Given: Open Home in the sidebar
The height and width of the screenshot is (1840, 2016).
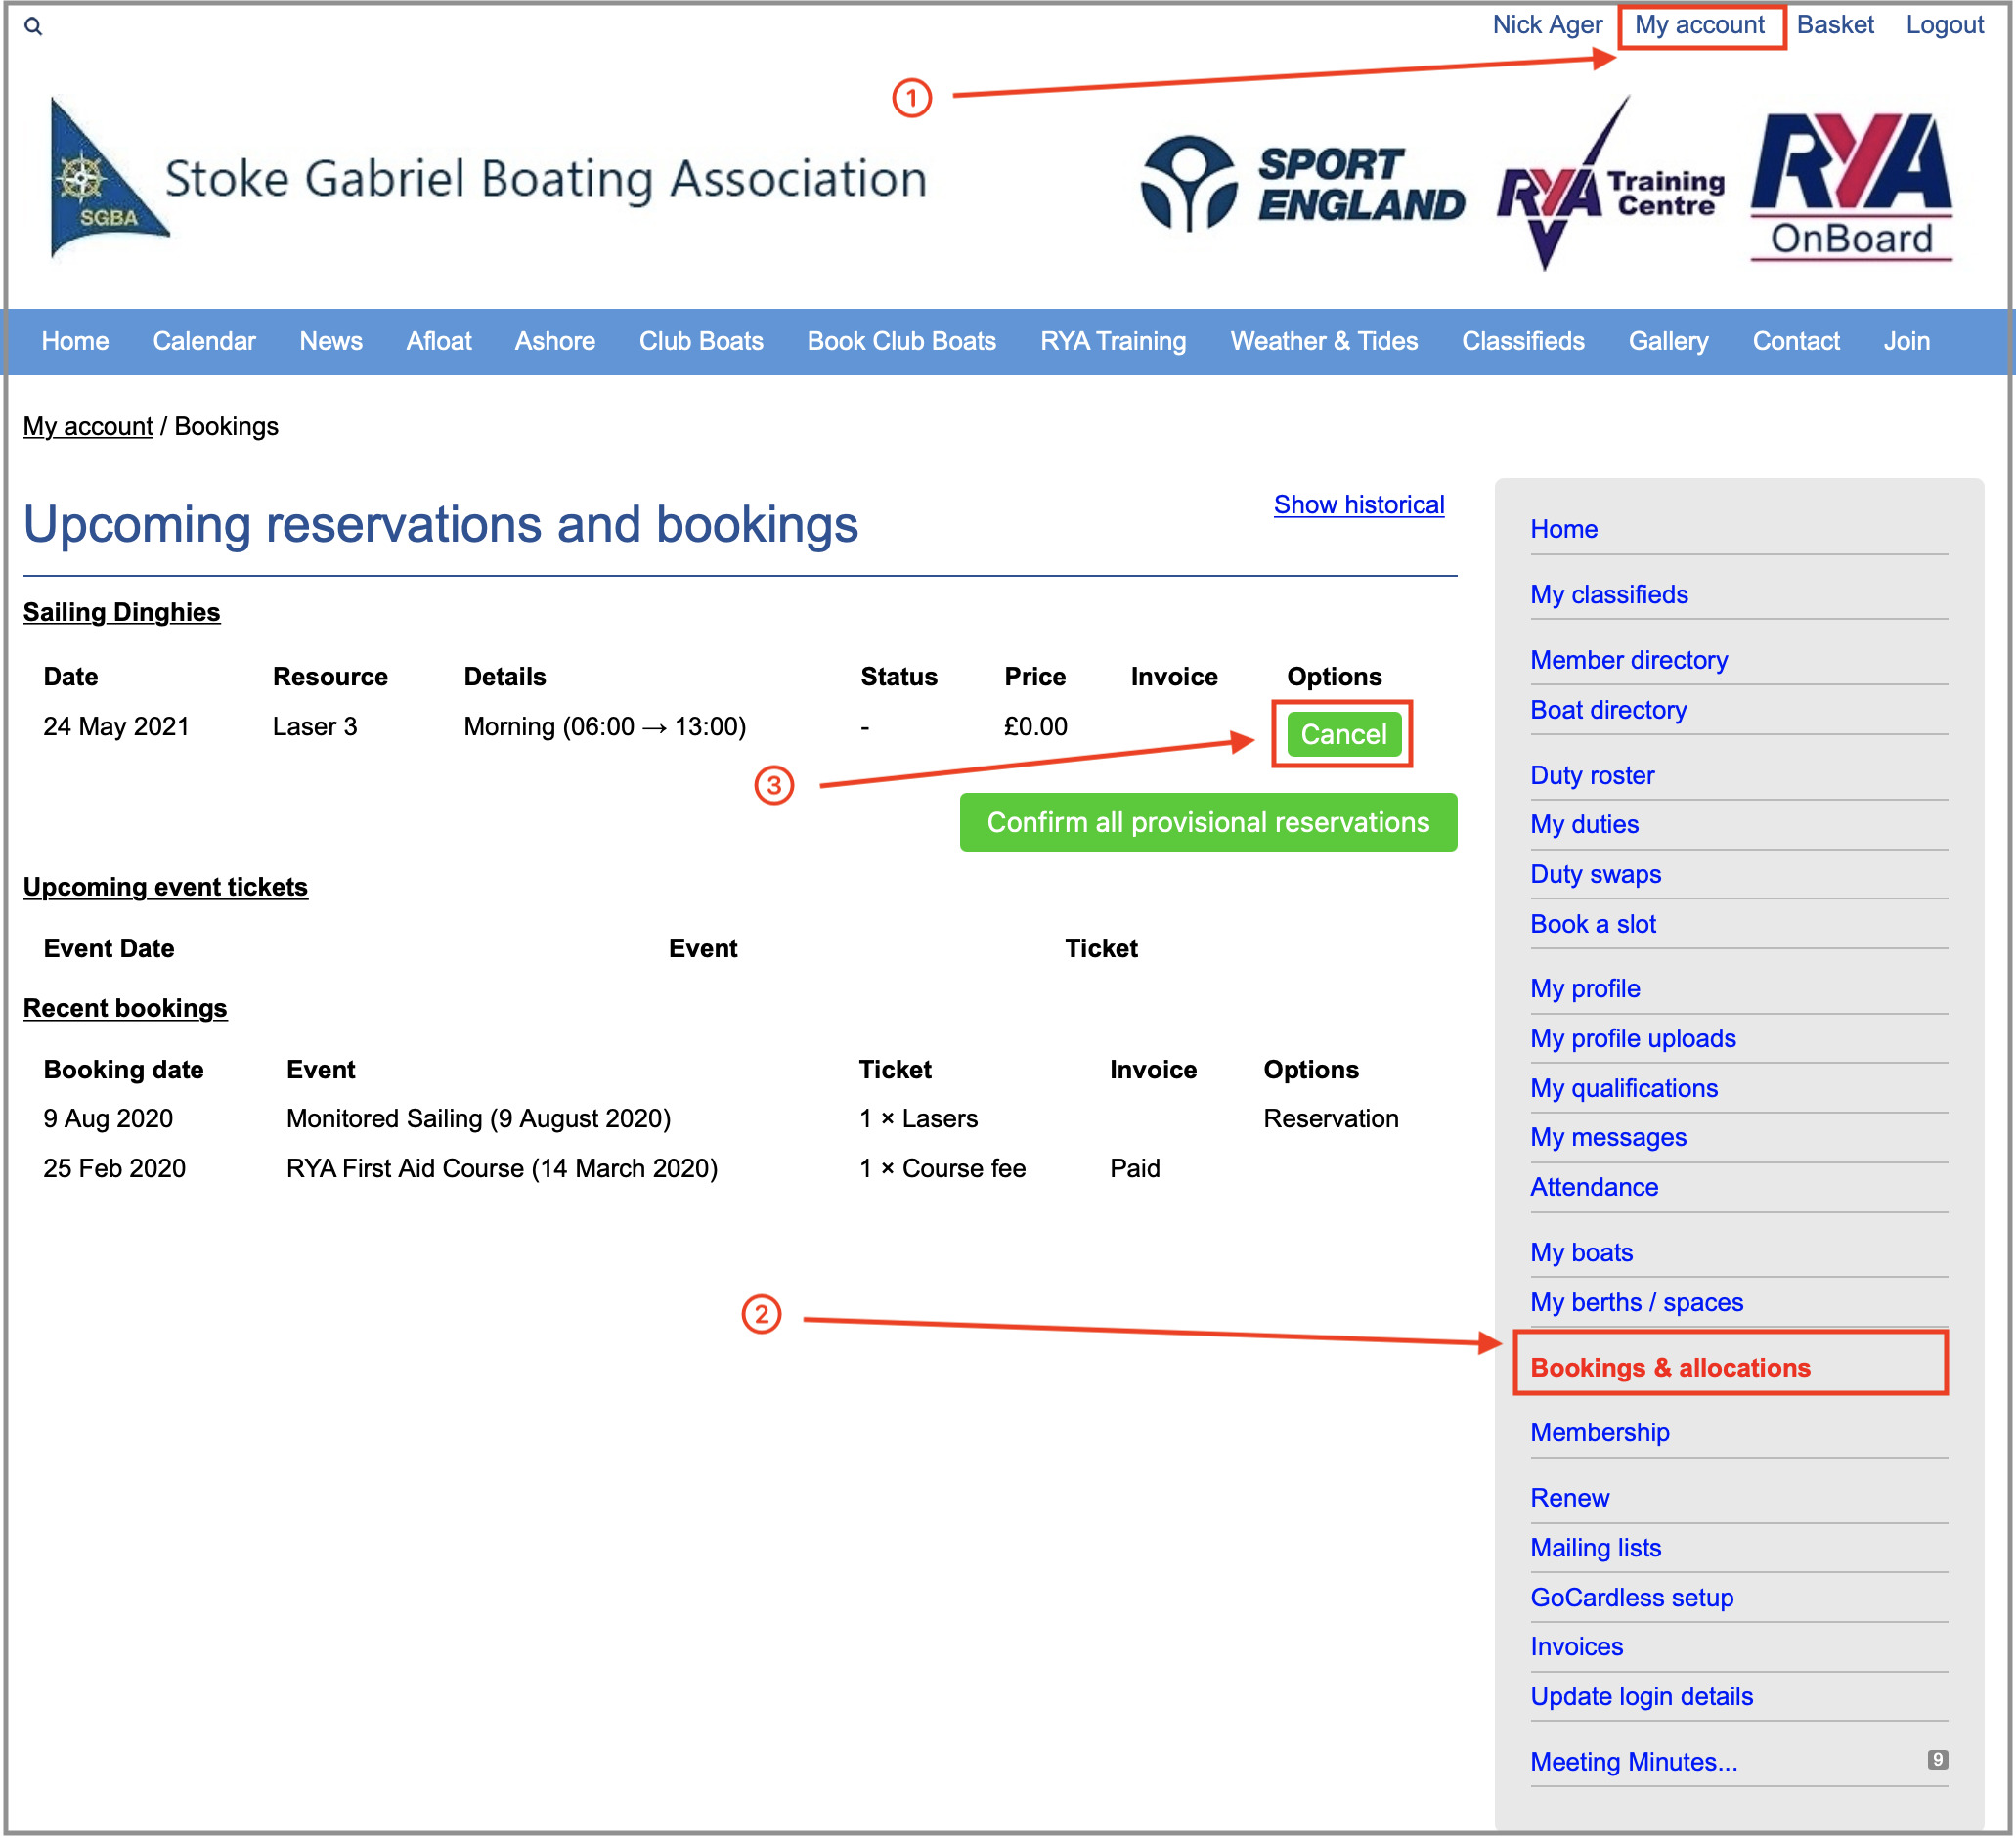Looking at the screenshot, I should tap(1564, 529).
